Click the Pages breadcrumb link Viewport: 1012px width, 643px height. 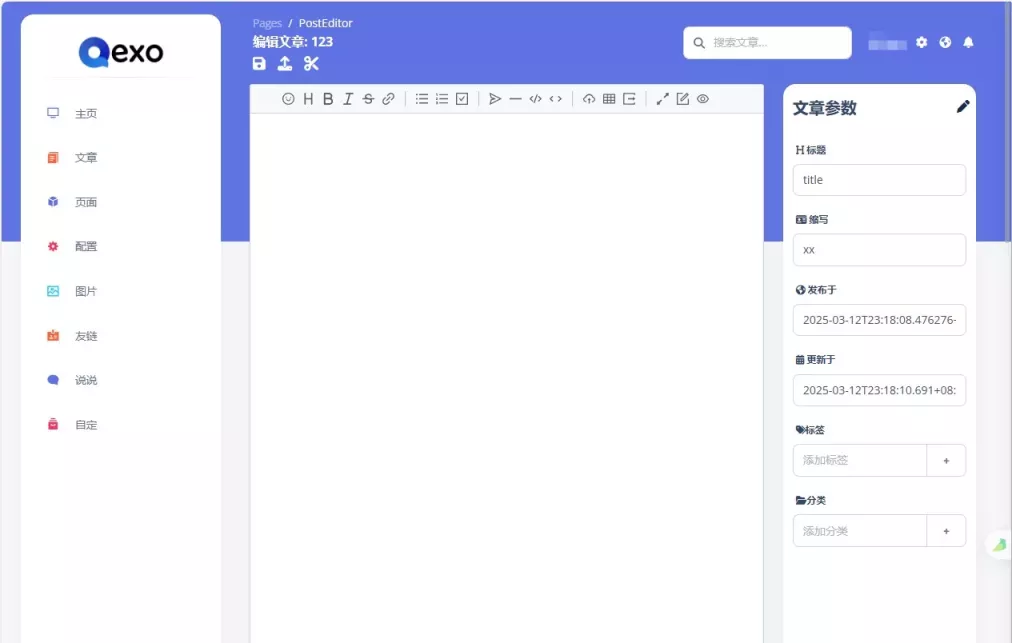pyautogui.click(x=267, y=23)
